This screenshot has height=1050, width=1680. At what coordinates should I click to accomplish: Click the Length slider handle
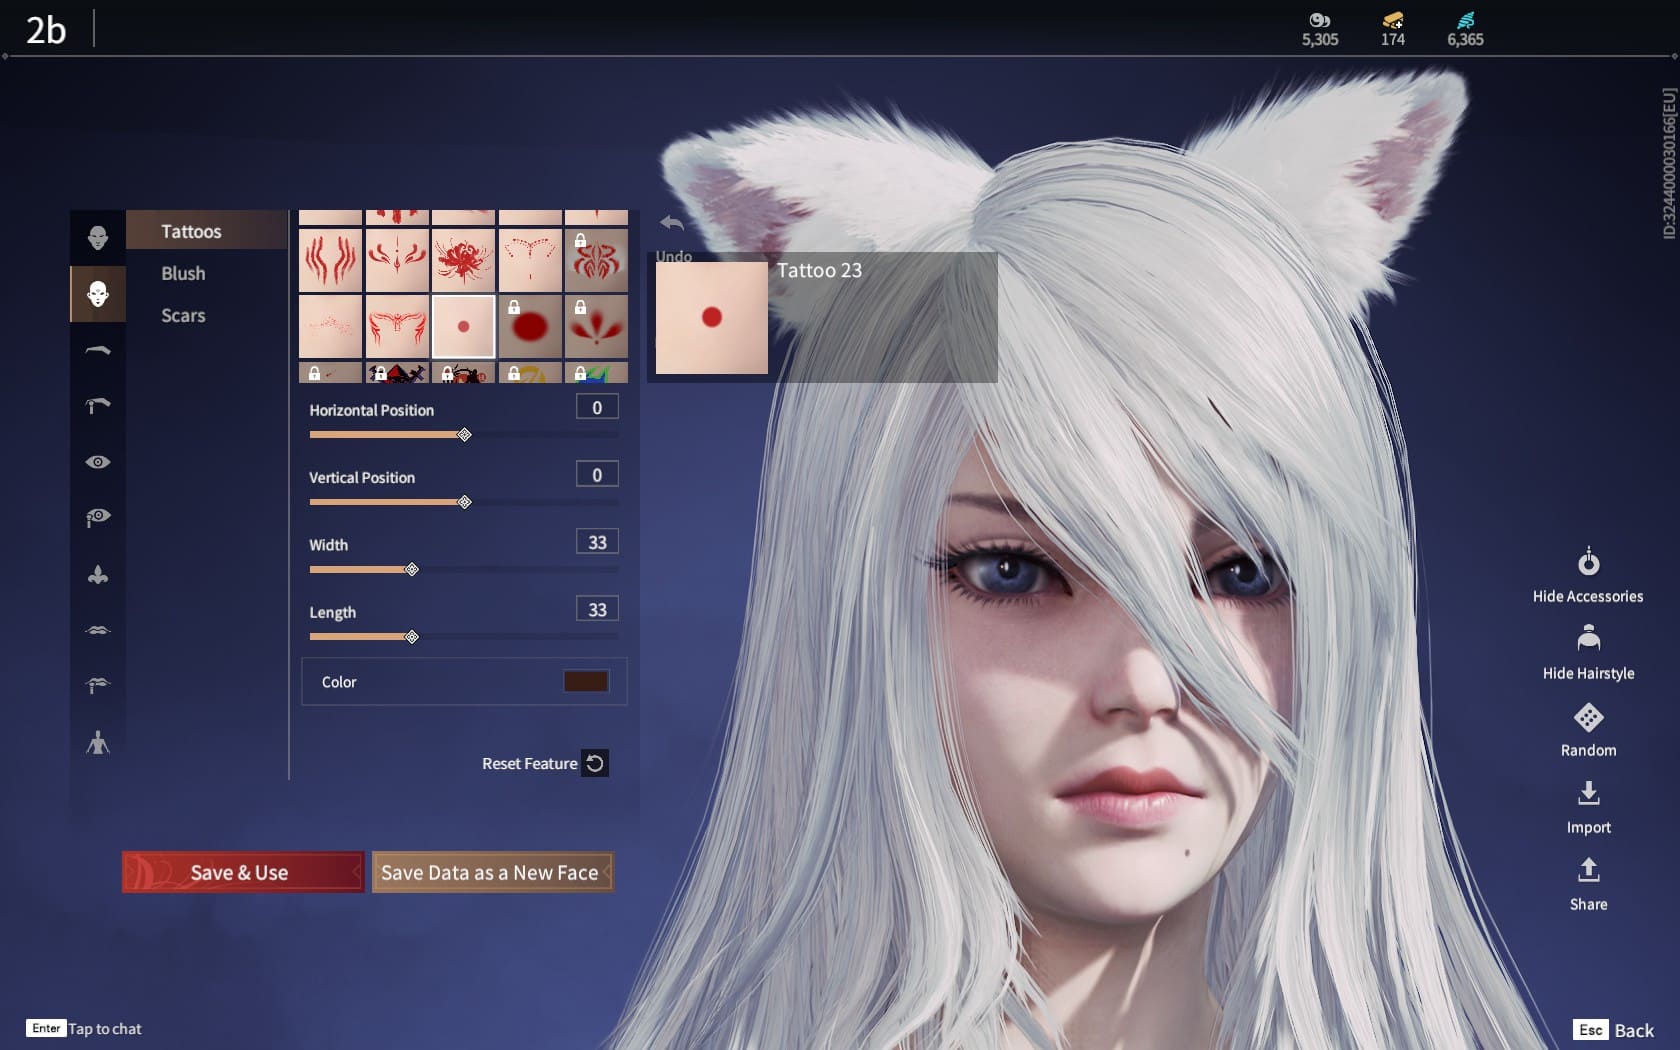411,637
